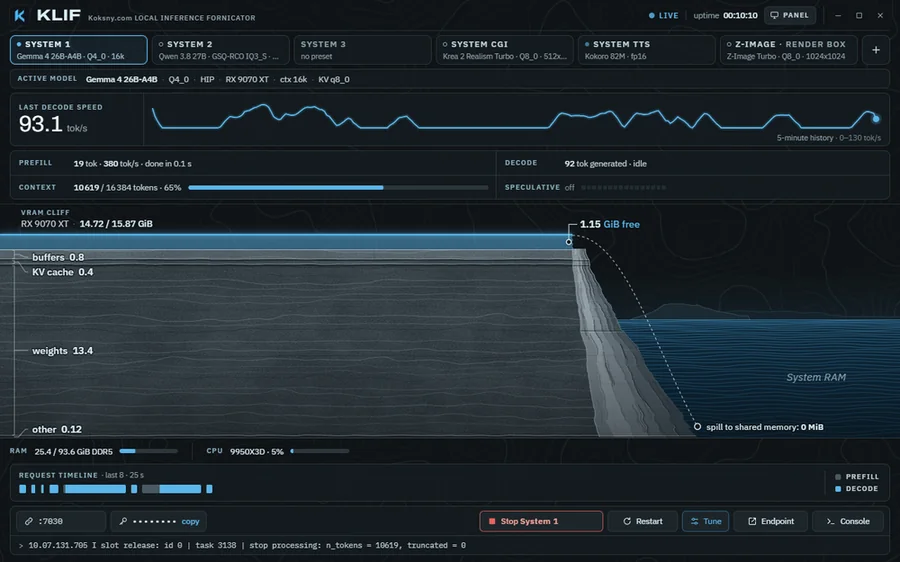The height and width of the screenshot is (562, 900).
Task: Open the Console button
Action: pyautogui.click(x=848, y=521)
